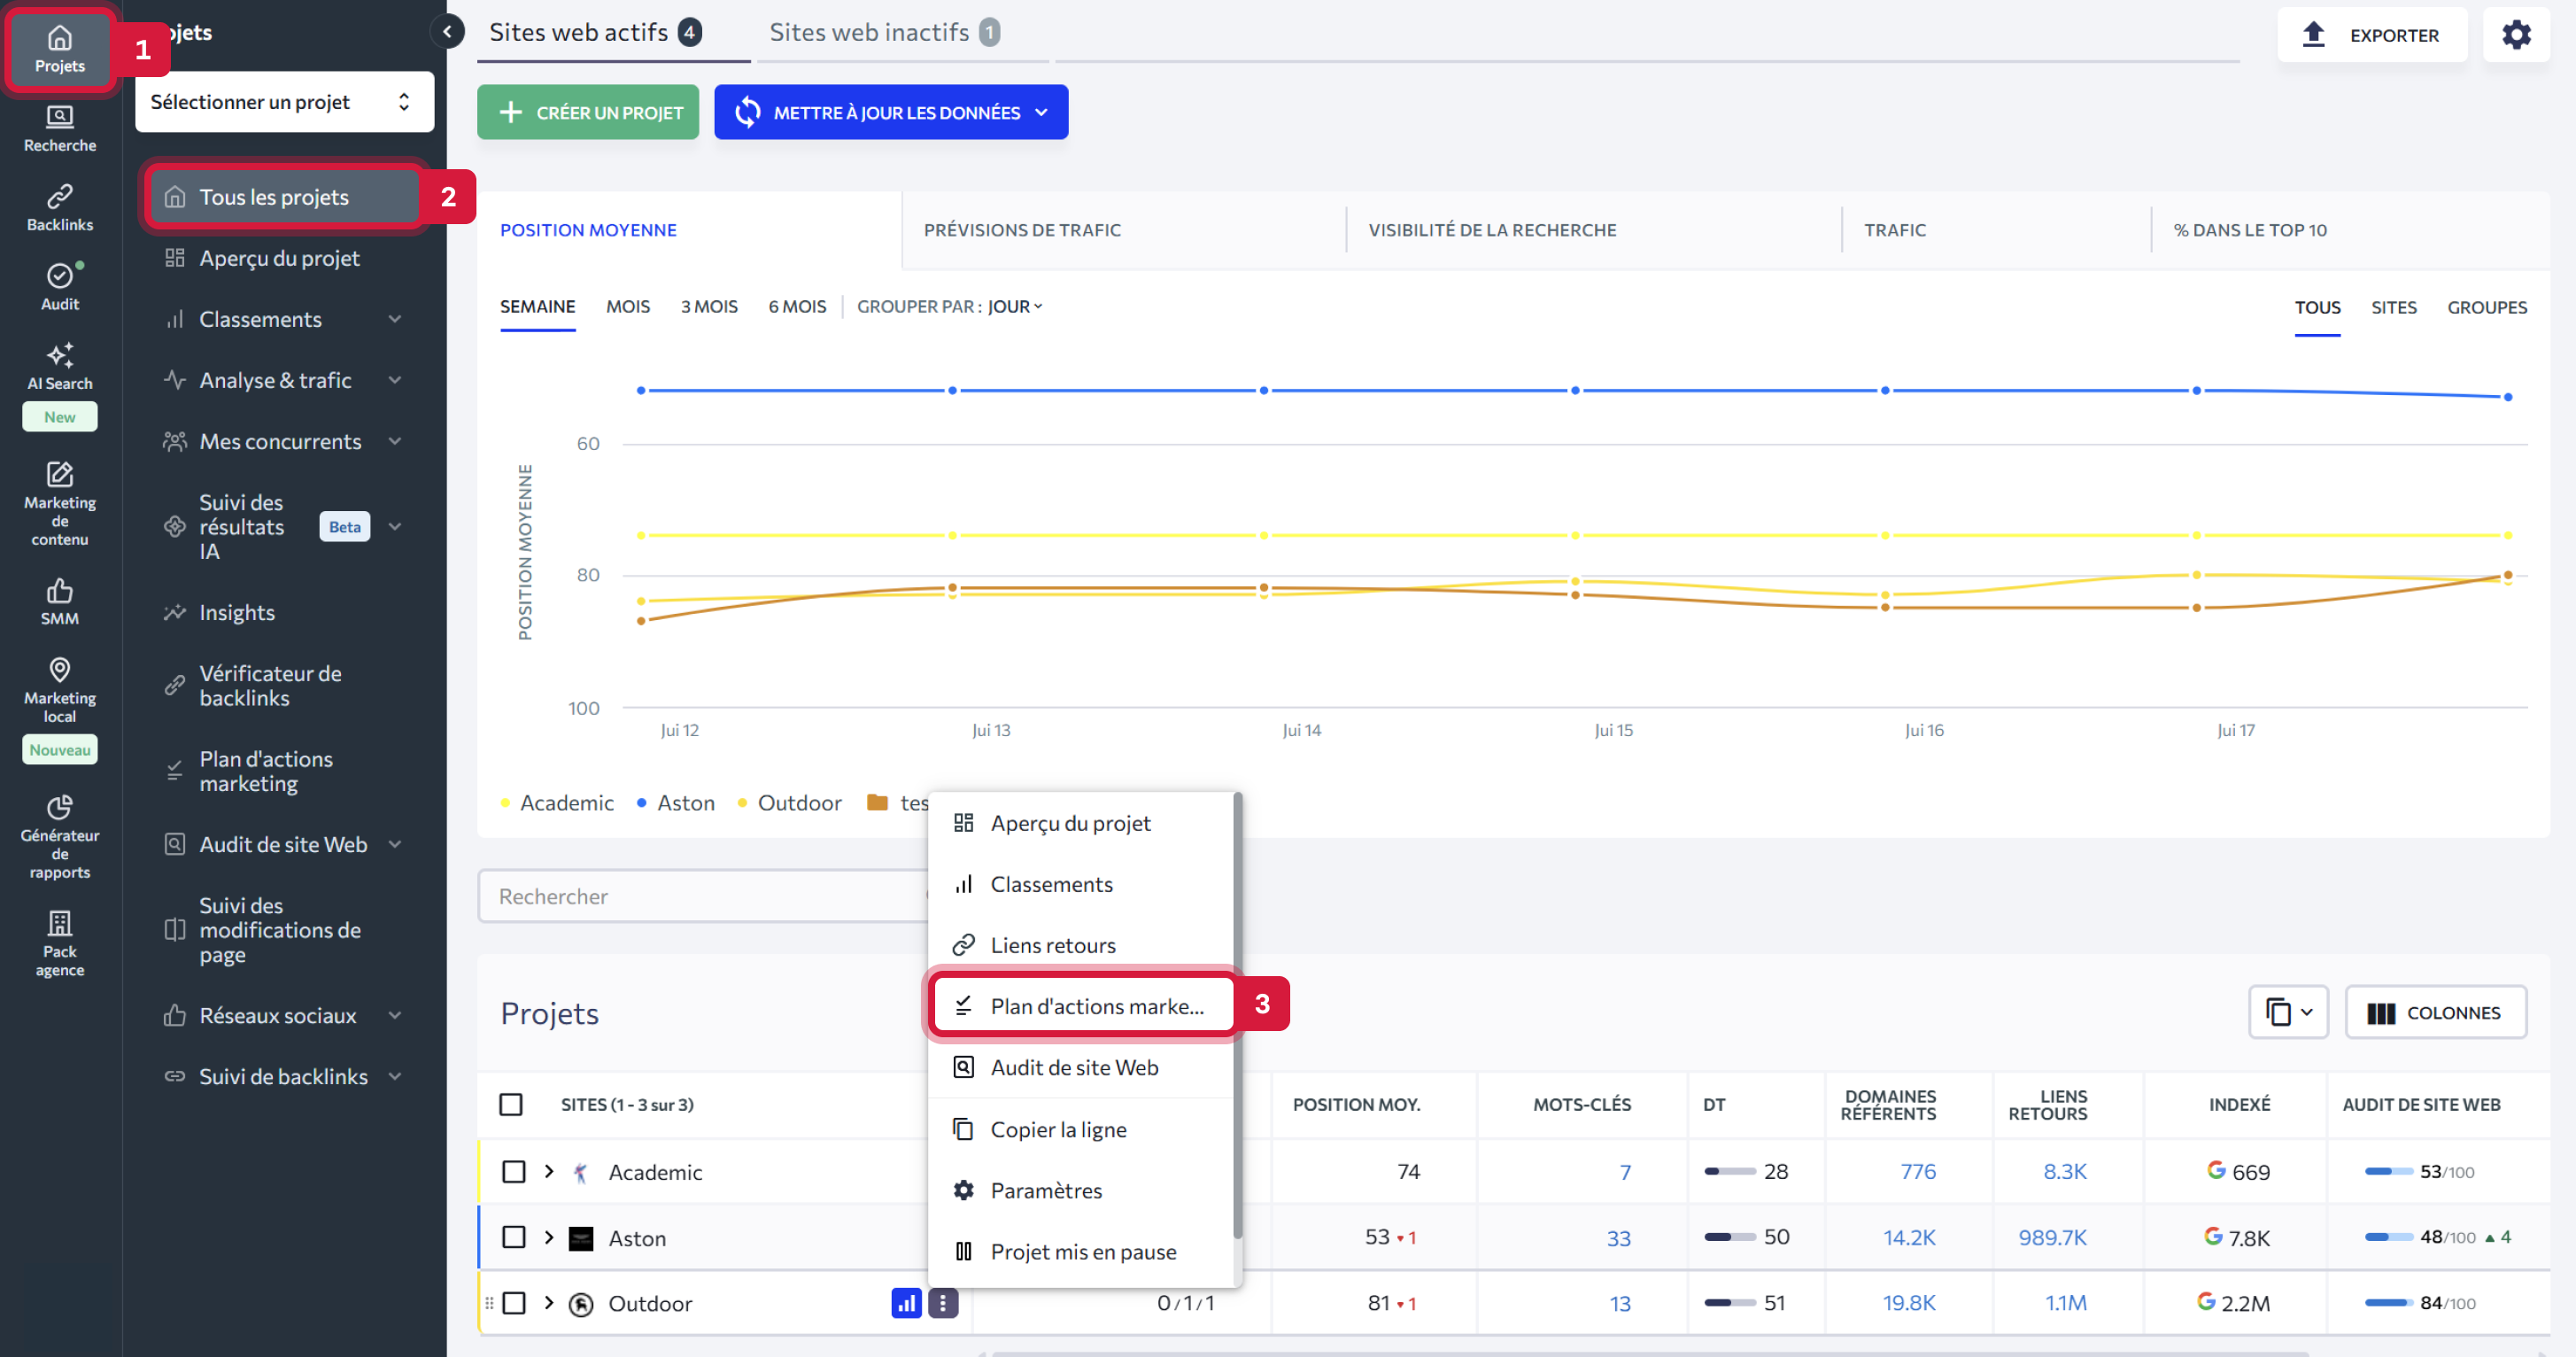Open the Sélectionner un projet dropdown
The width and height of the screenshot is (2576, 1357).
tap(284, 101)
